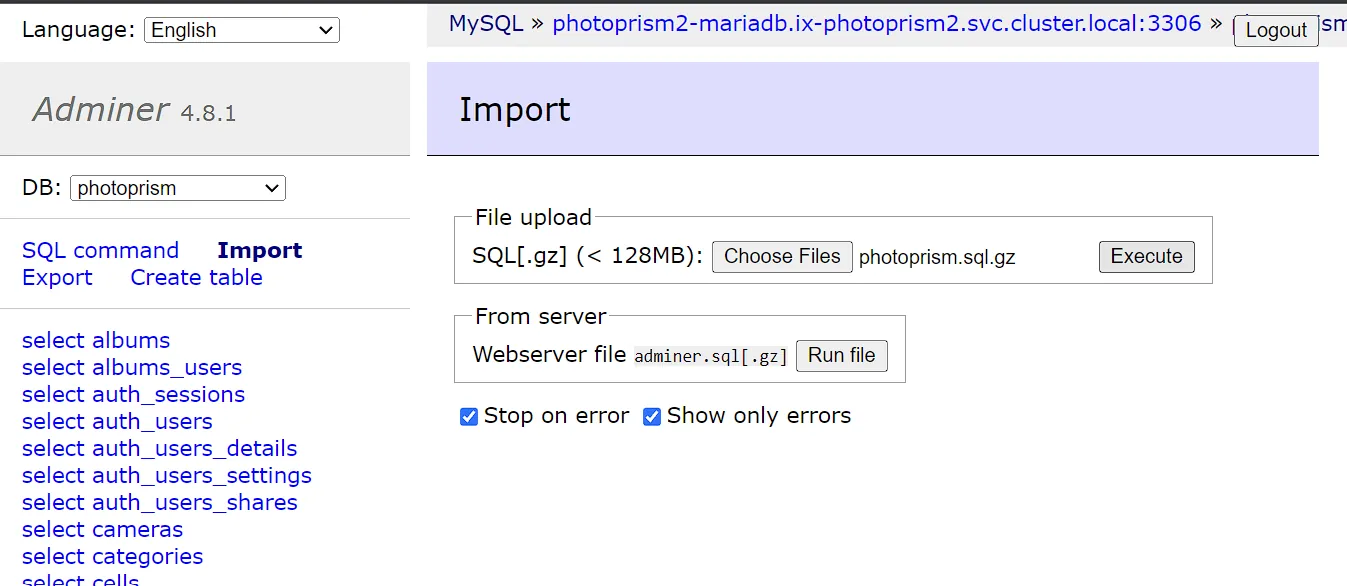
Task: Open the auth_sessions table
Action: coord(133,394)
